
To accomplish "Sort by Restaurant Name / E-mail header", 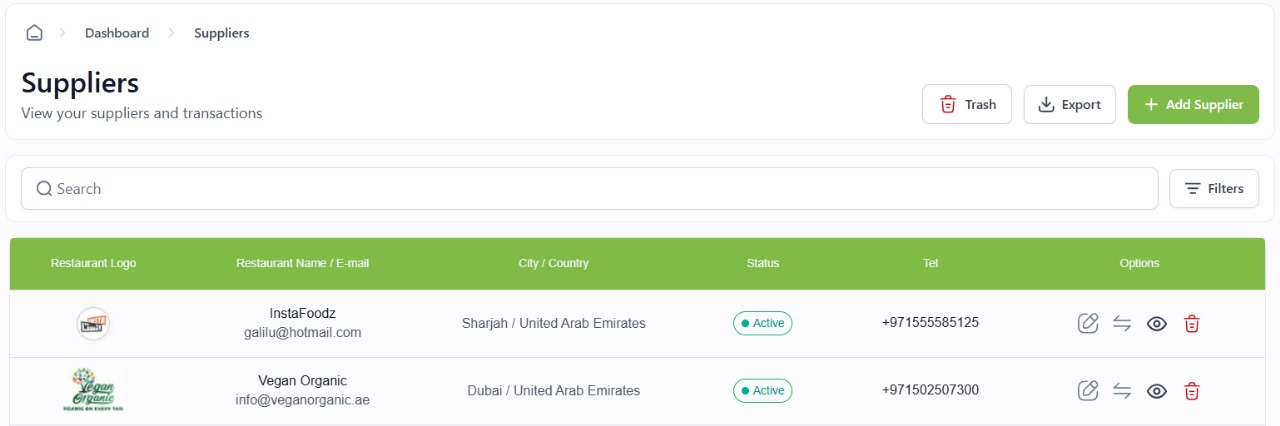I will 302,263.
